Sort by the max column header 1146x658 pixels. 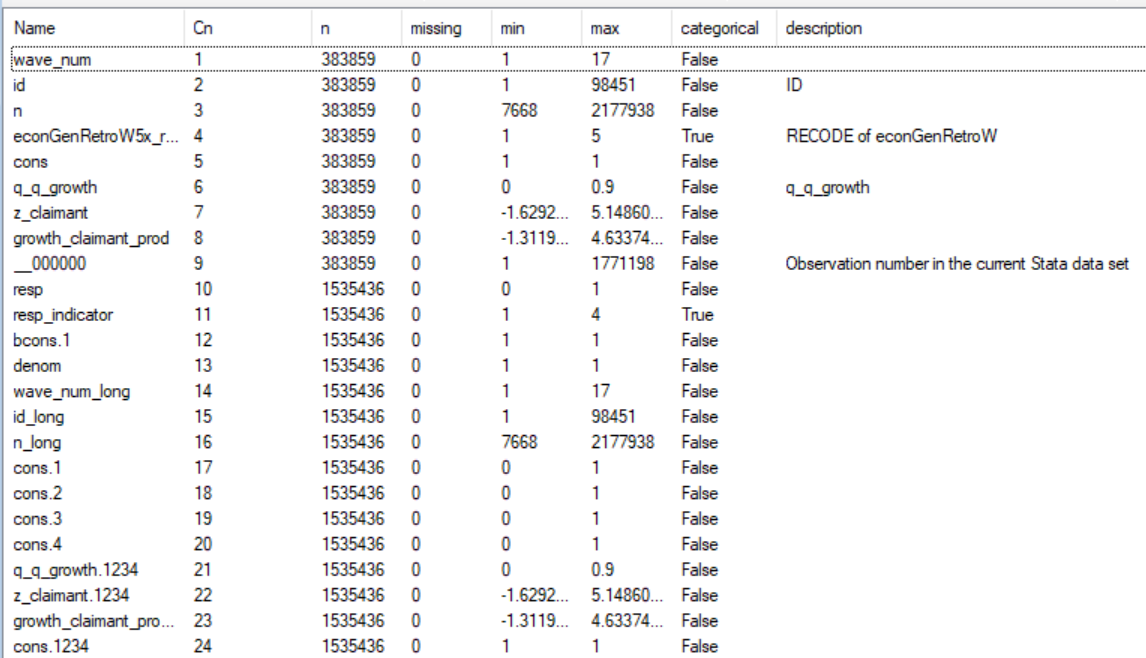coord(605,29)
